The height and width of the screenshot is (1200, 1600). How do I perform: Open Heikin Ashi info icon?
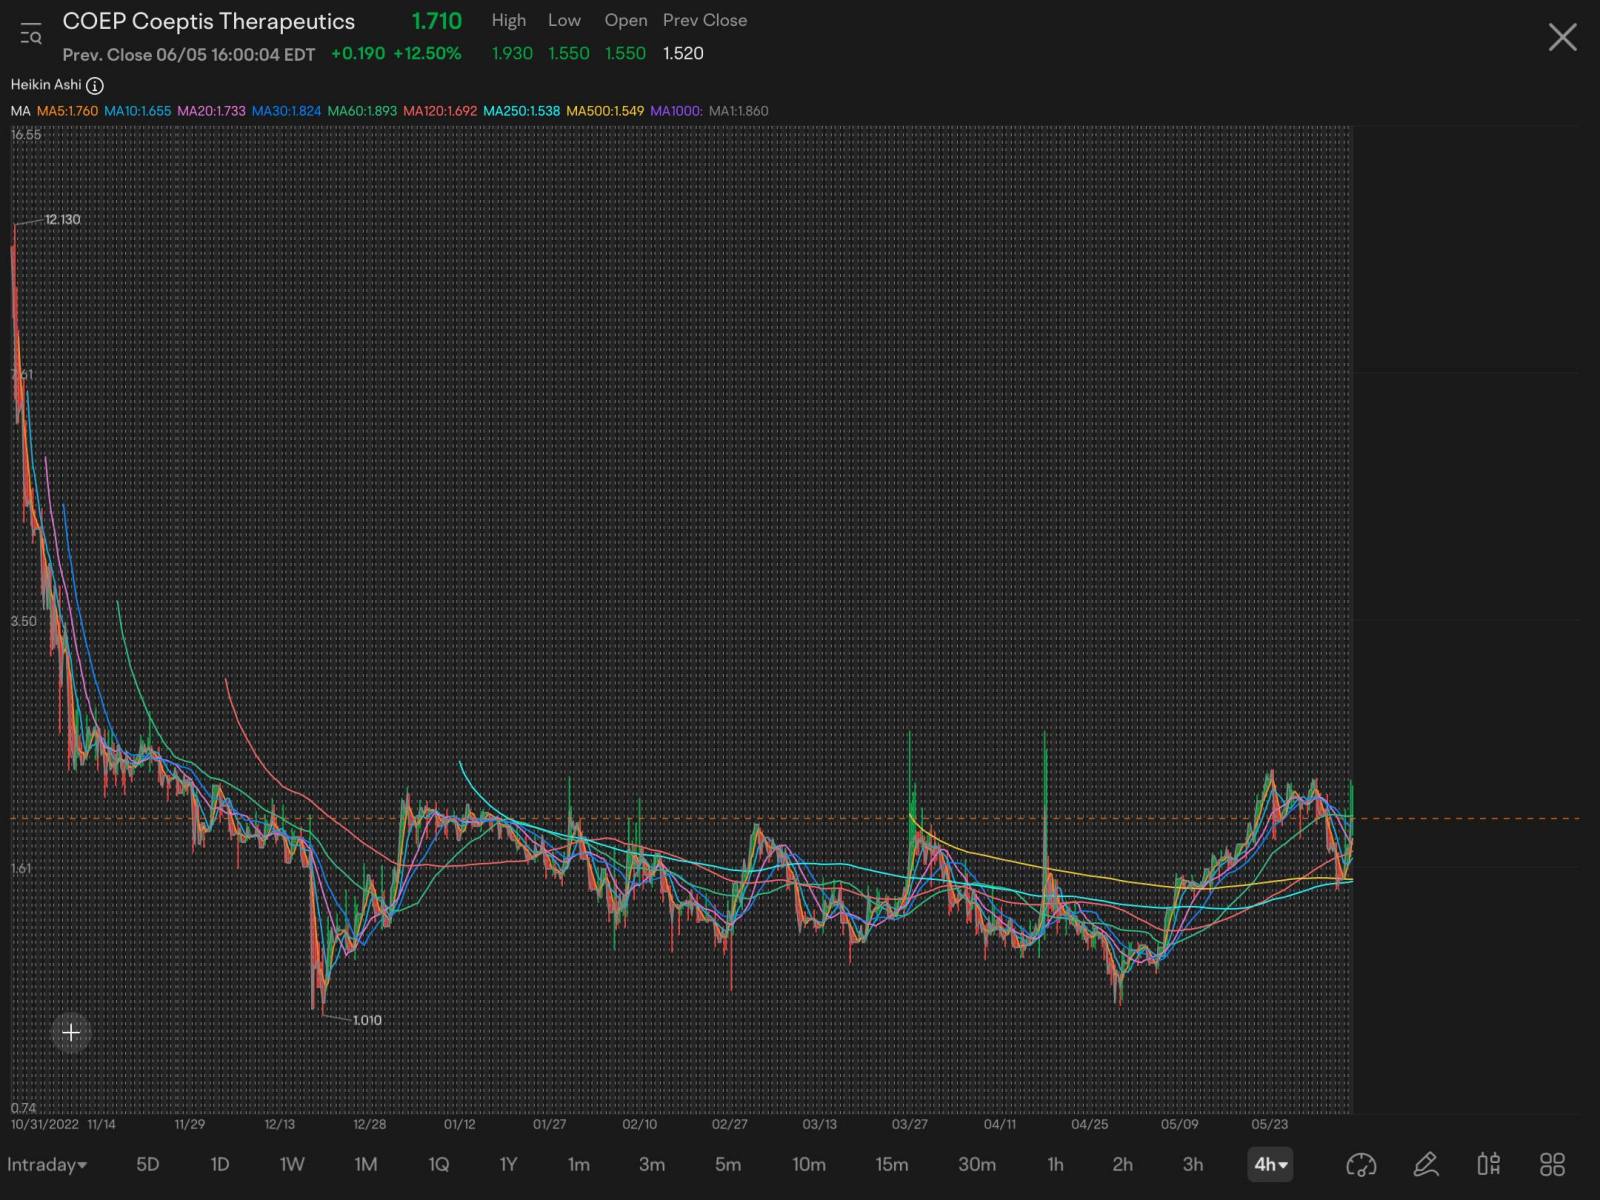click(x=95, y=86)
